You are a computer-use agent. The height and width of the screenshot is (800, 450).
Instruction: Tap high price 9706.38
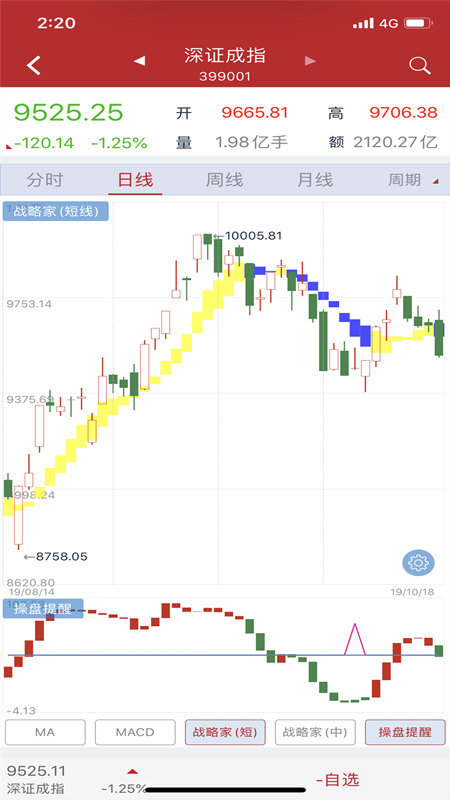tap(404, 112)
